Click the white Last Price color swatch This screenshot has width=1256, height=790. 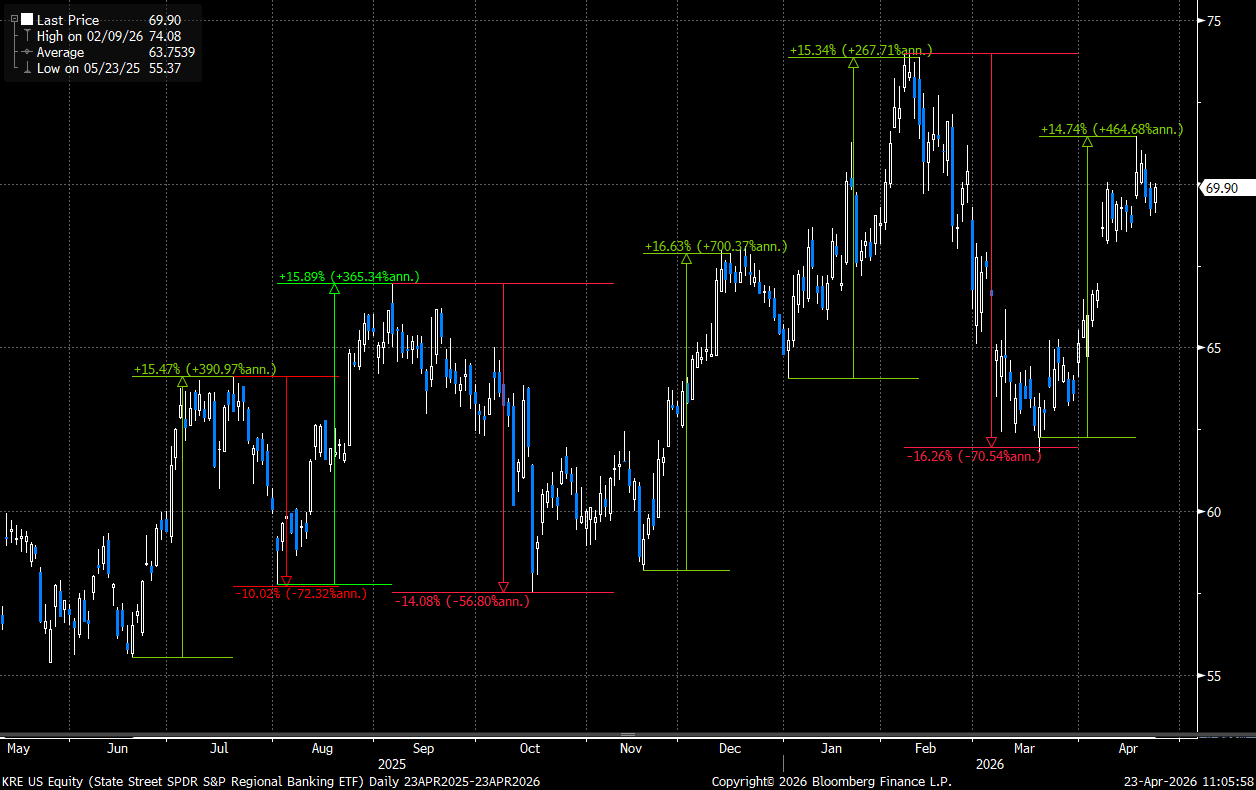(27, 20)
